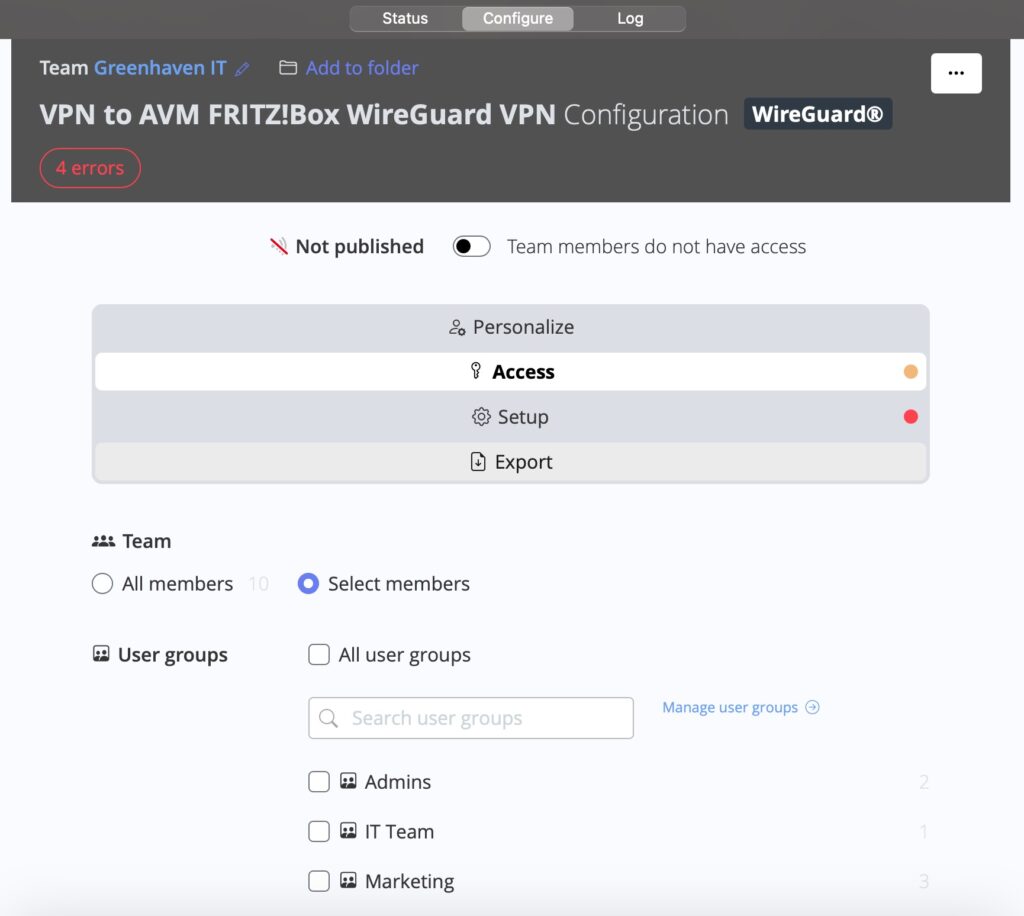
Task: Click the pencil edit icon beside Greenhaven IT
Action: [242, 69]
